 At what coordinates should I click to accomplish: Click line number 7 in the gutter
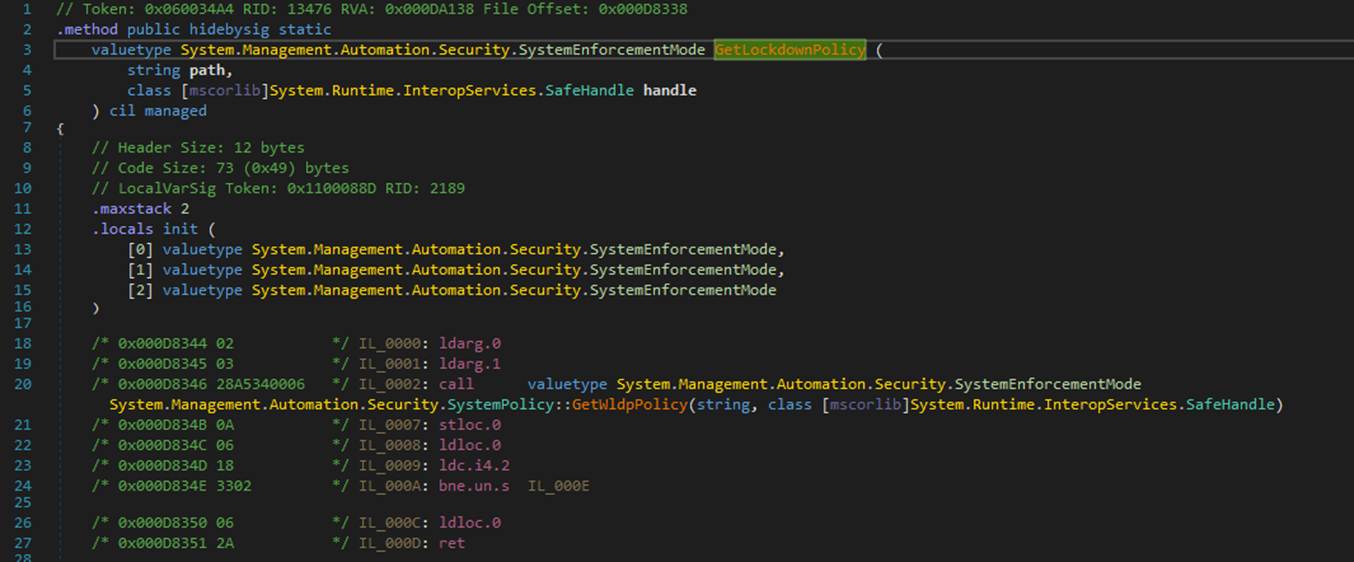point(27,128)
